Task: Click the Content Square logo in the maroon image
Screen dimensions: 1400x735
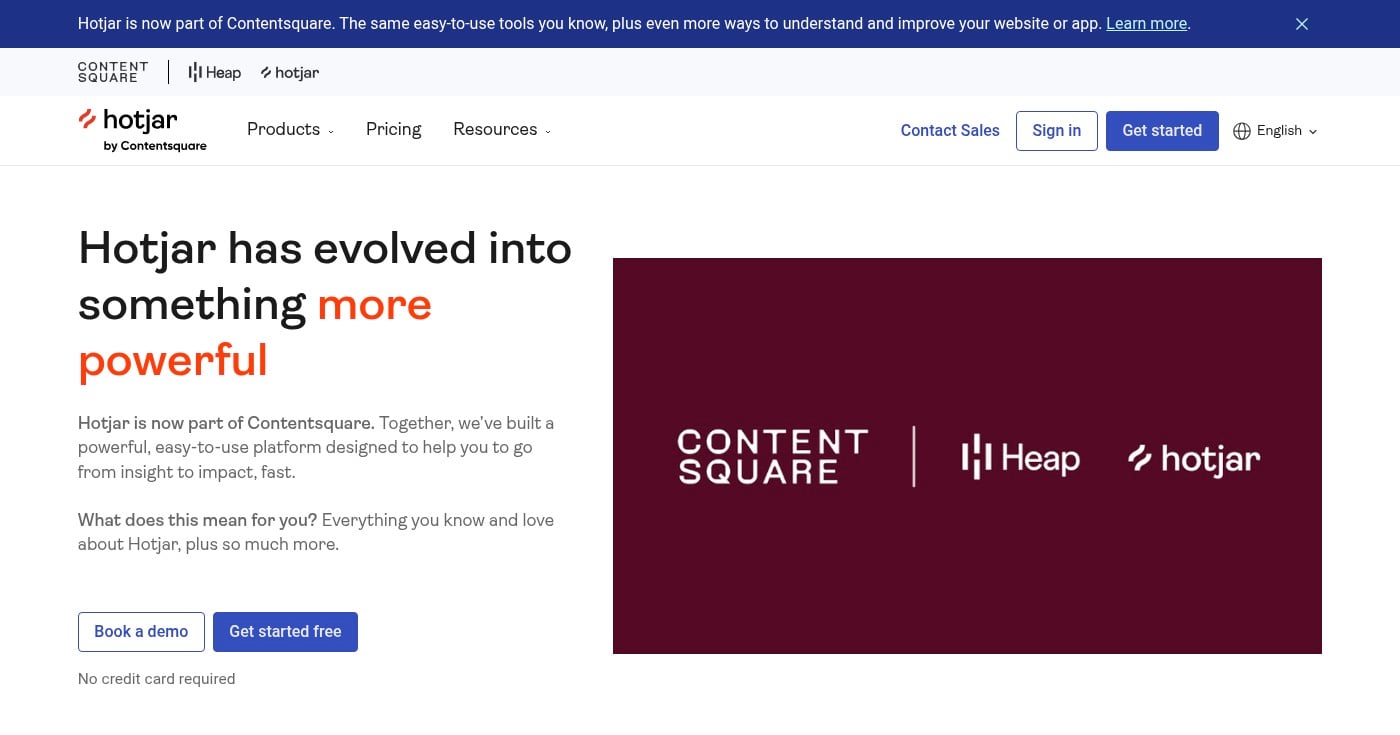Action: click(x=772, y=455)
